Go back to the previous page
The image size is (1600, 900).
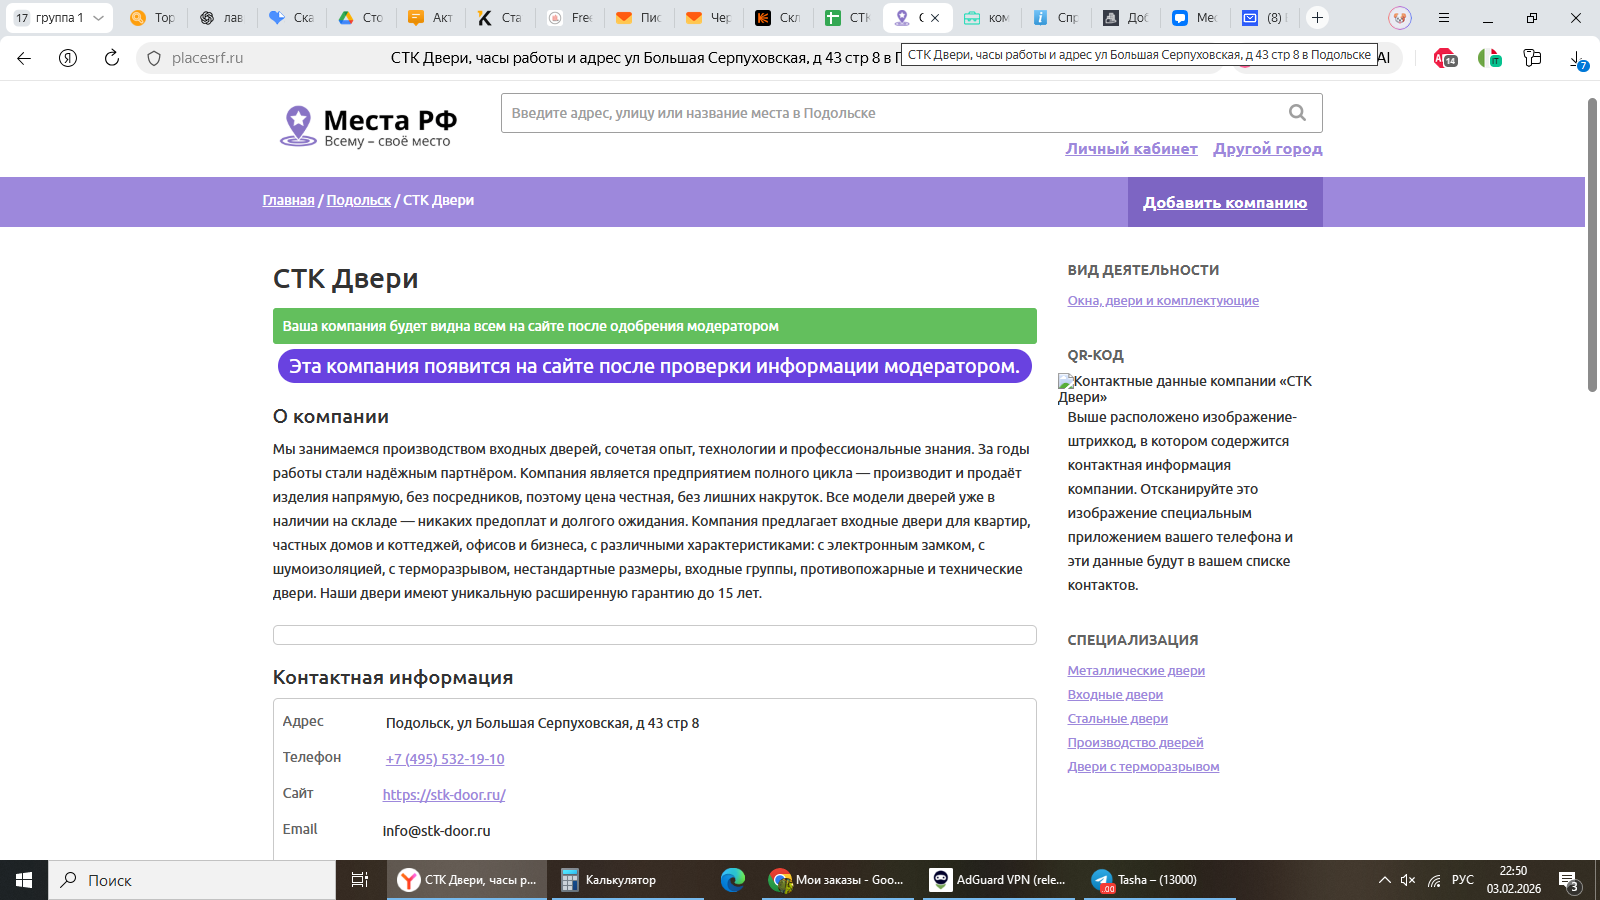(24, 58)
